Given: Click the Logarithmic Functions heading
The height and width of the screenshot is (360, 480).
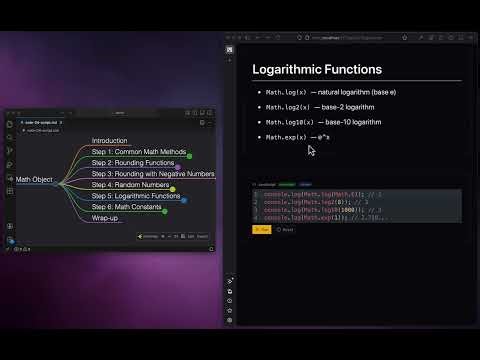Looking at the screenshot, I should (x=317, y=69).
